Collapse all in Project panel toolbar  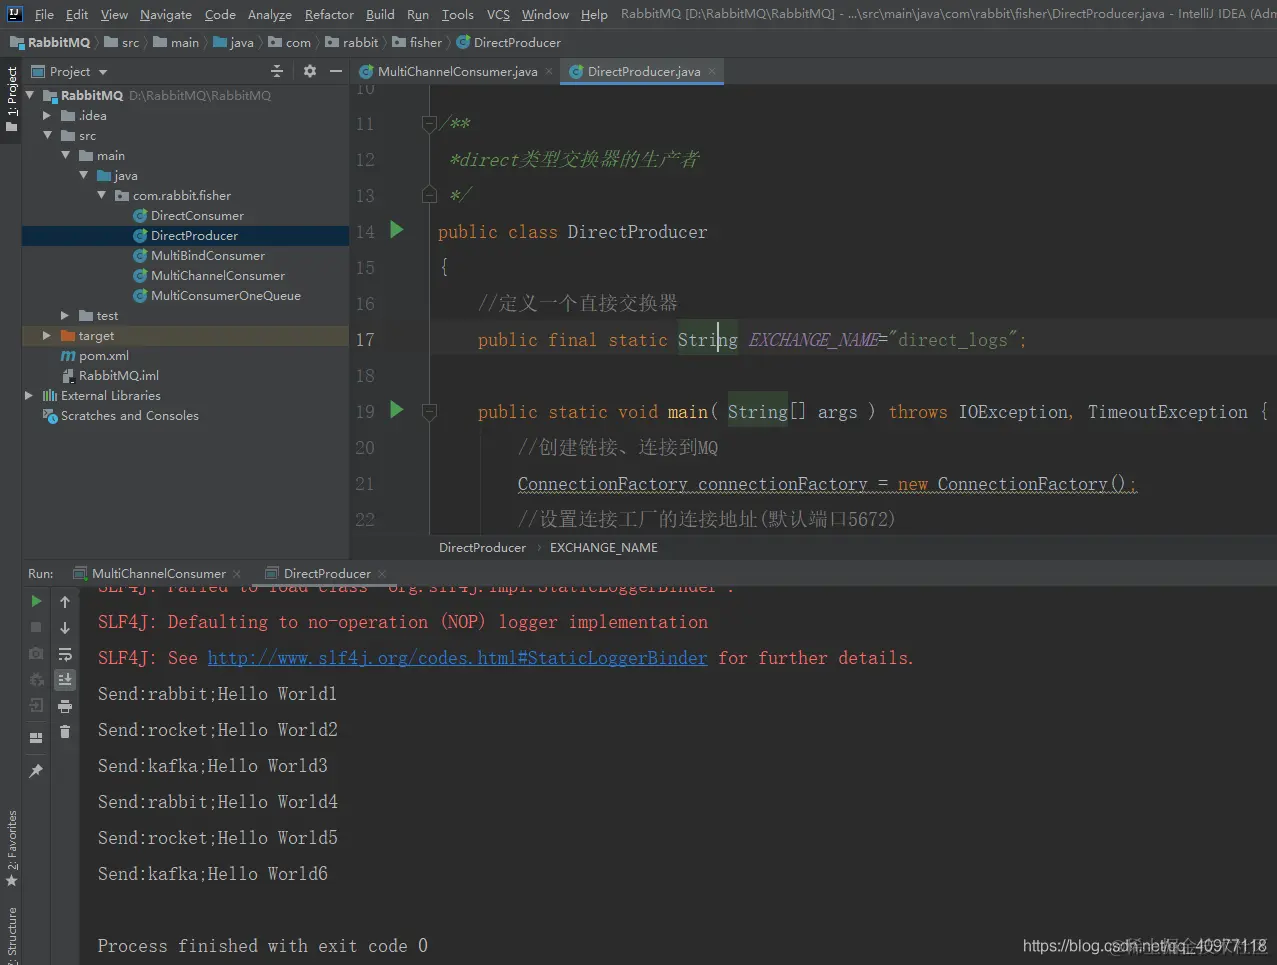[277, 71]
